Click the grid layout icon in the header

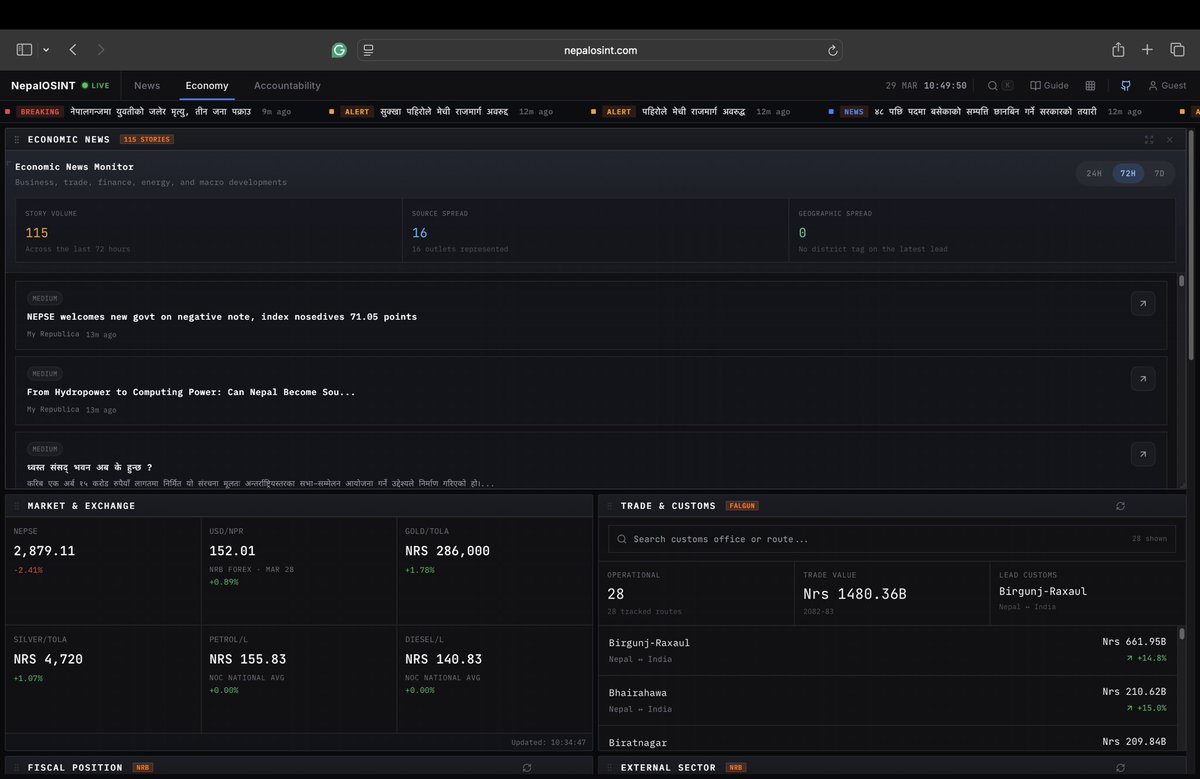click(1090, 86)
